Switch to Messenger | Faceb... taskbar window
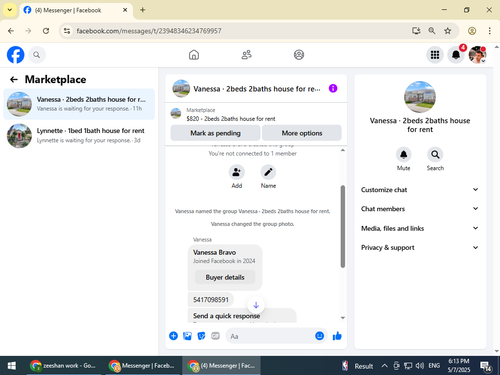500x375 pixels. tap(142, 366)
